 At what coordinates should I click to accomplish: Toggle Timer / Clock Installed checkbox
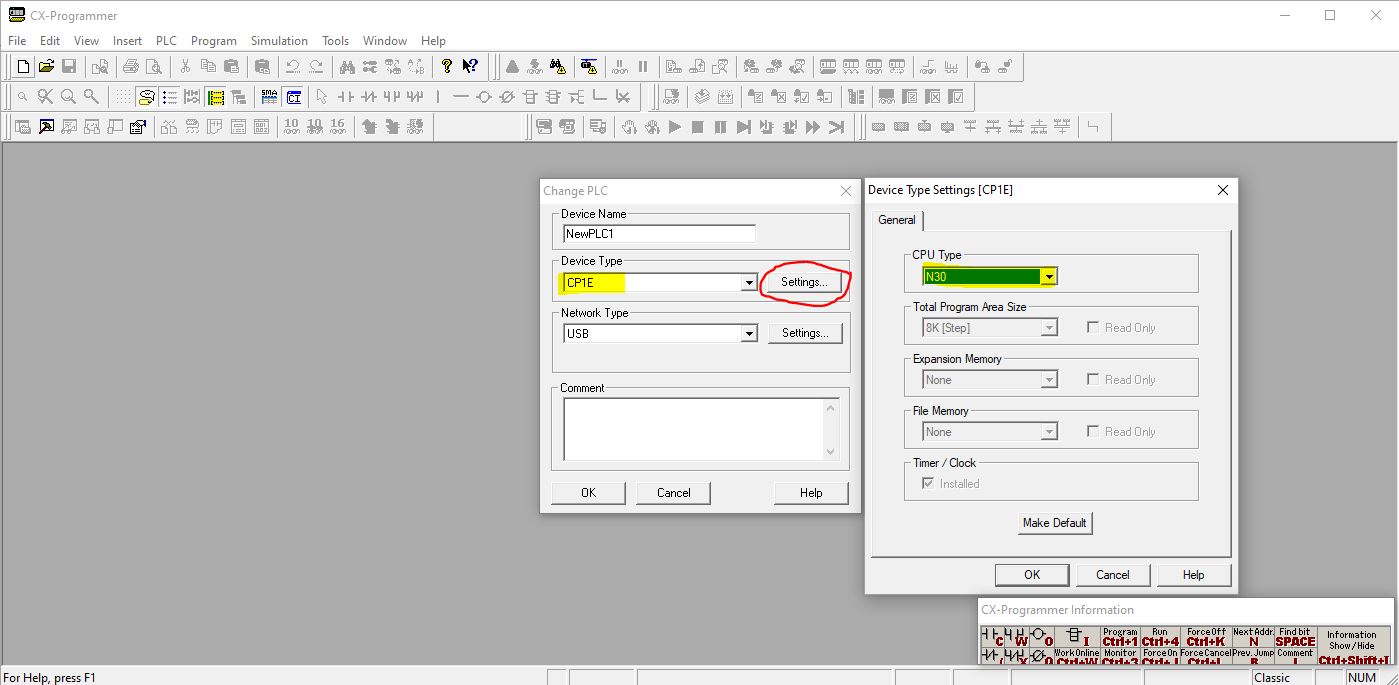[x=927, y=483]
